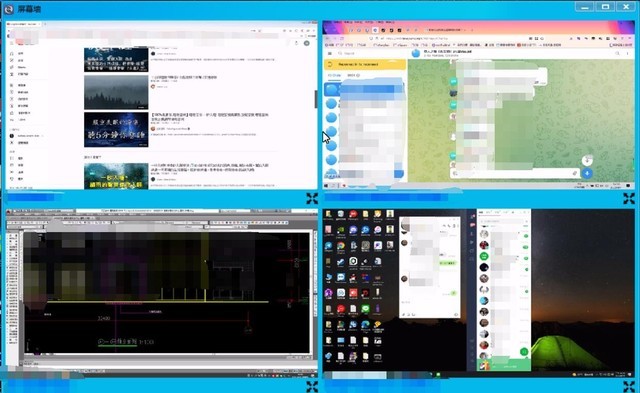
Task: Click the blue round button beside message box
Action: (587, 173)
